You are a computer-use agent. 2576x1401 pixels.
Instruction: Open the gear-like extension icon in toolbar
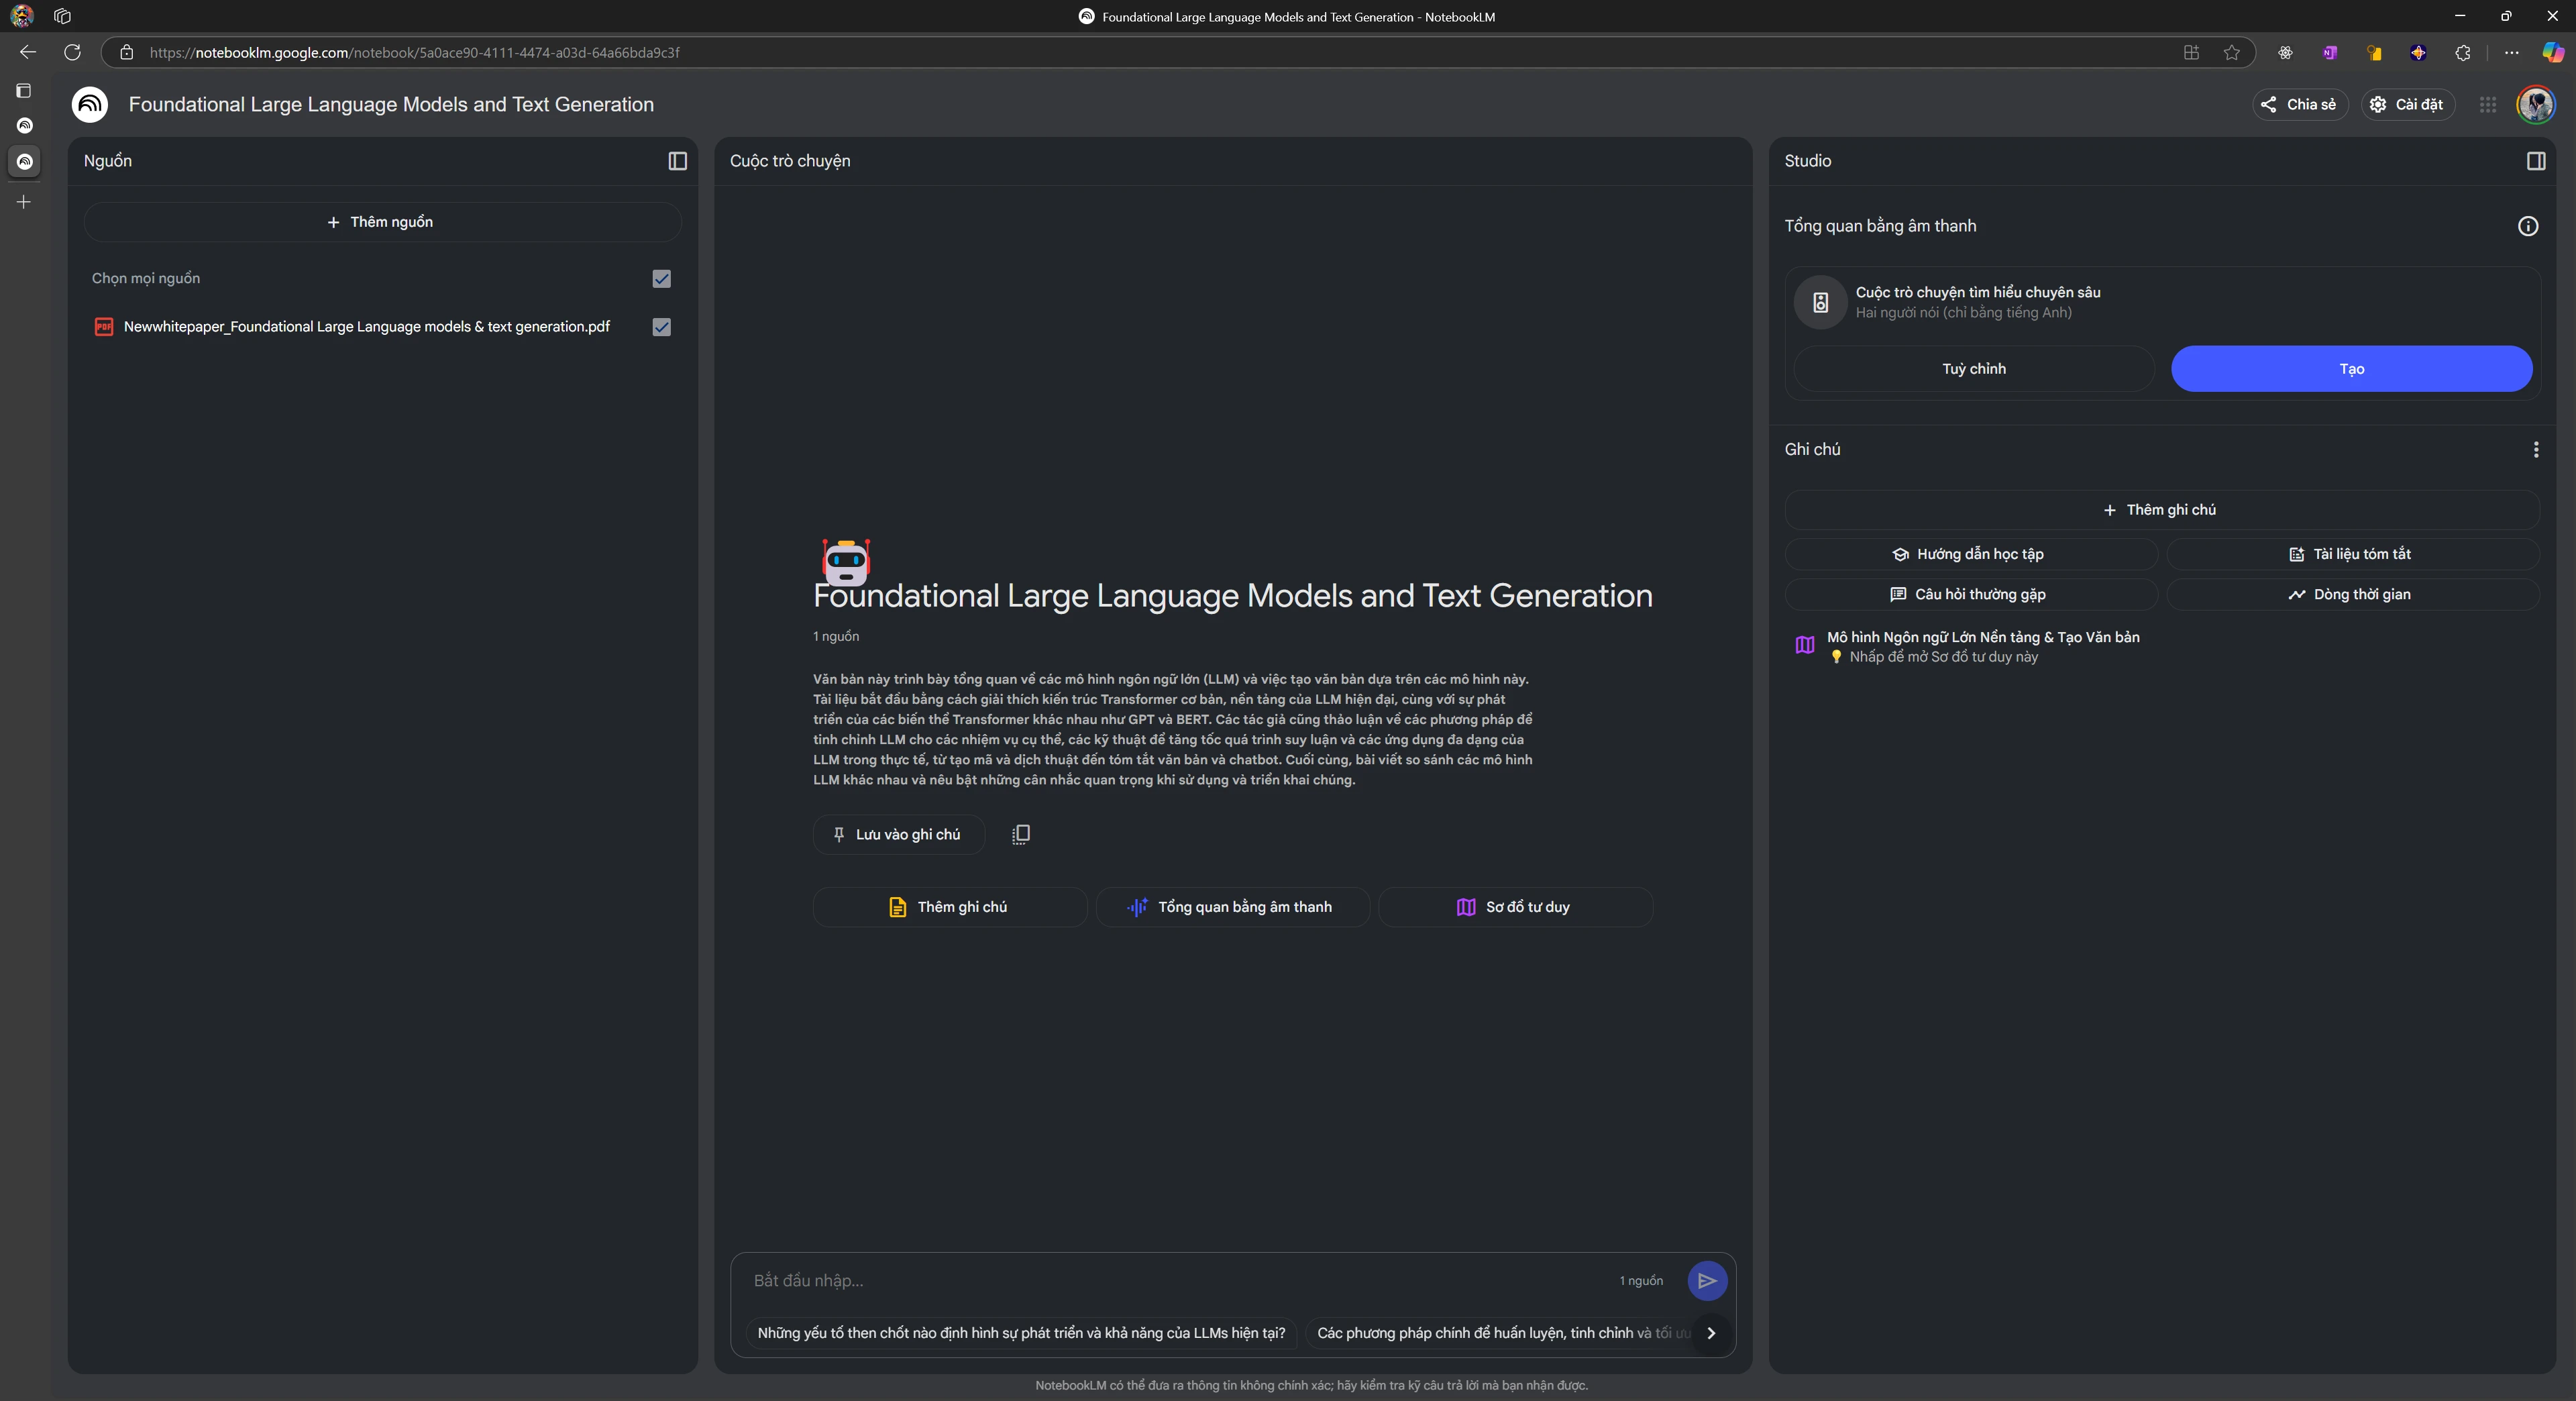pos(2285,52)
